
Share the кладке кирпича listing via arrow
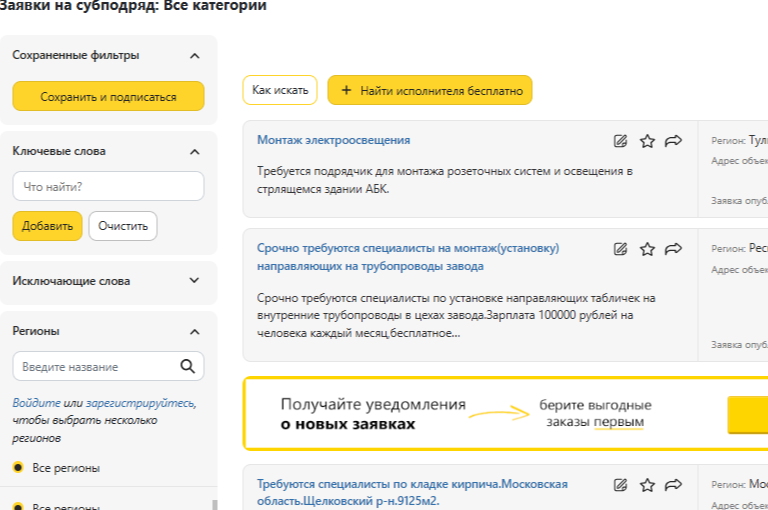pyautogui.click(x=673, y=485)
